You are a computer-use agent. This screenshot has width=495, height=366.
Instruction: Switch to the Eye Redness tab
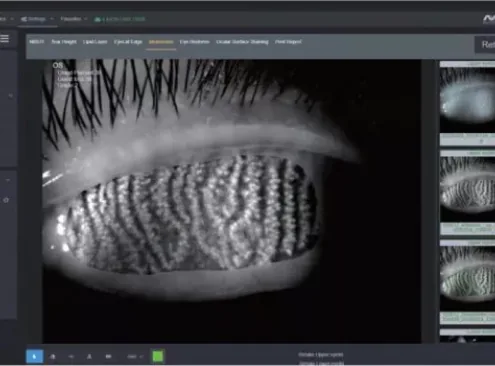(195, 42)
